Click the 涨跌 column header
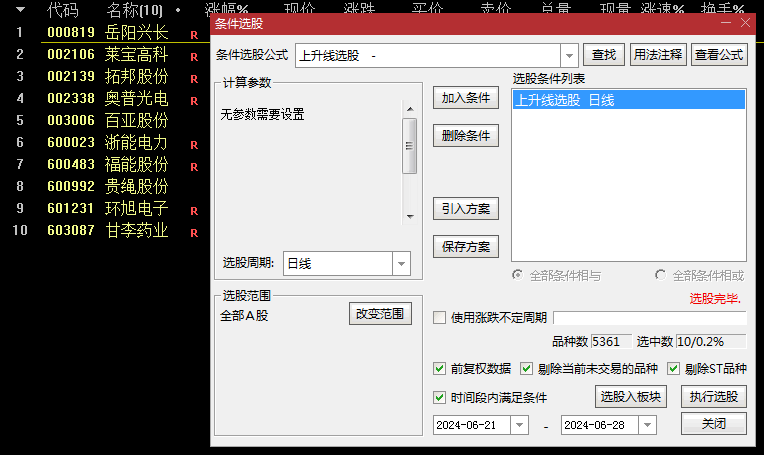764x455 pixels. point(359,7)
